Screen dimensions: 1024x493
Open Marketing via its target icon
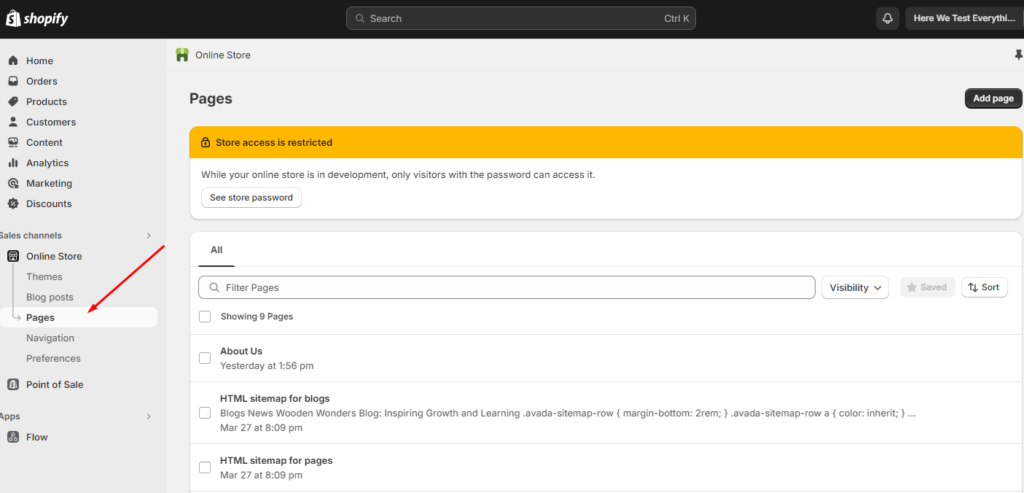point(13,183)
